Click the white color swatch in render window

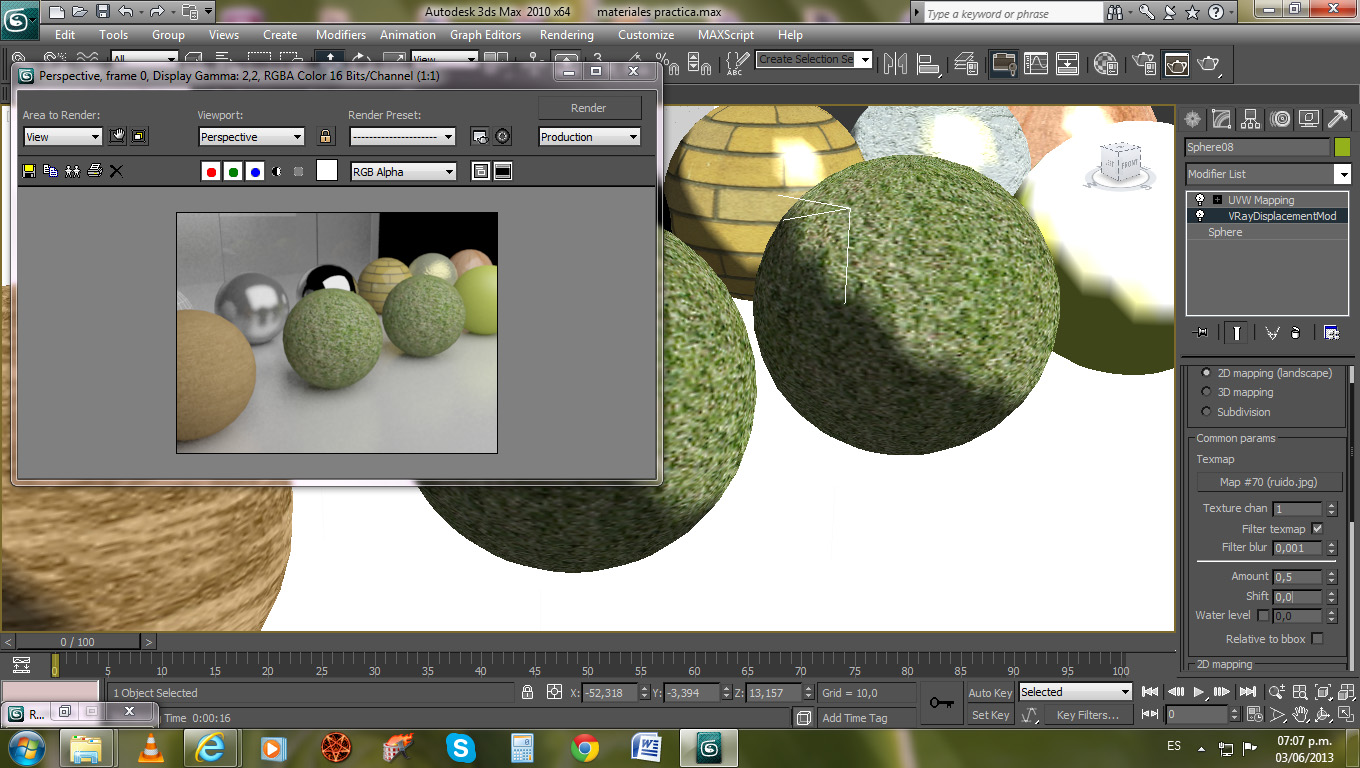click(327, 171)
